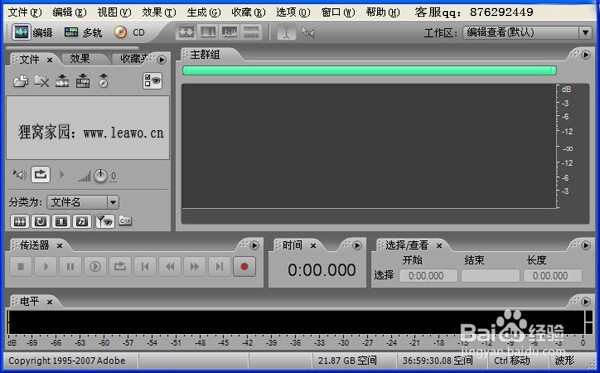Viewport: 600px width, 373px height.
Task: Open the 工作区 workspace dropdown
Action: pyautogui.click(x=527, y=33)
